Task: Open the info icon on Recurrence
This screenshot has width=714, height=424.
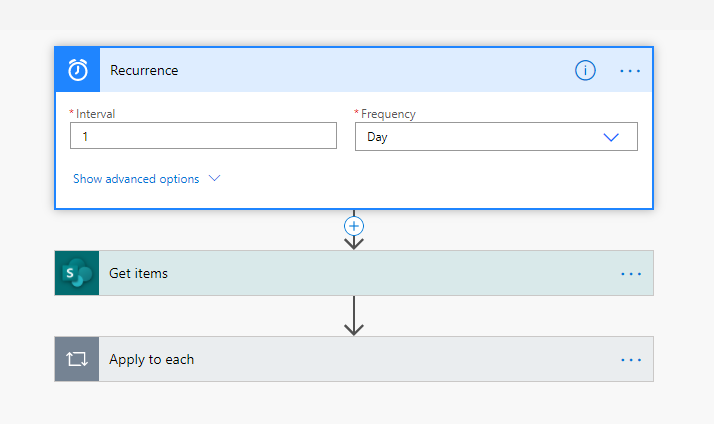Action: pyautogui.click(x=585, y=70)
